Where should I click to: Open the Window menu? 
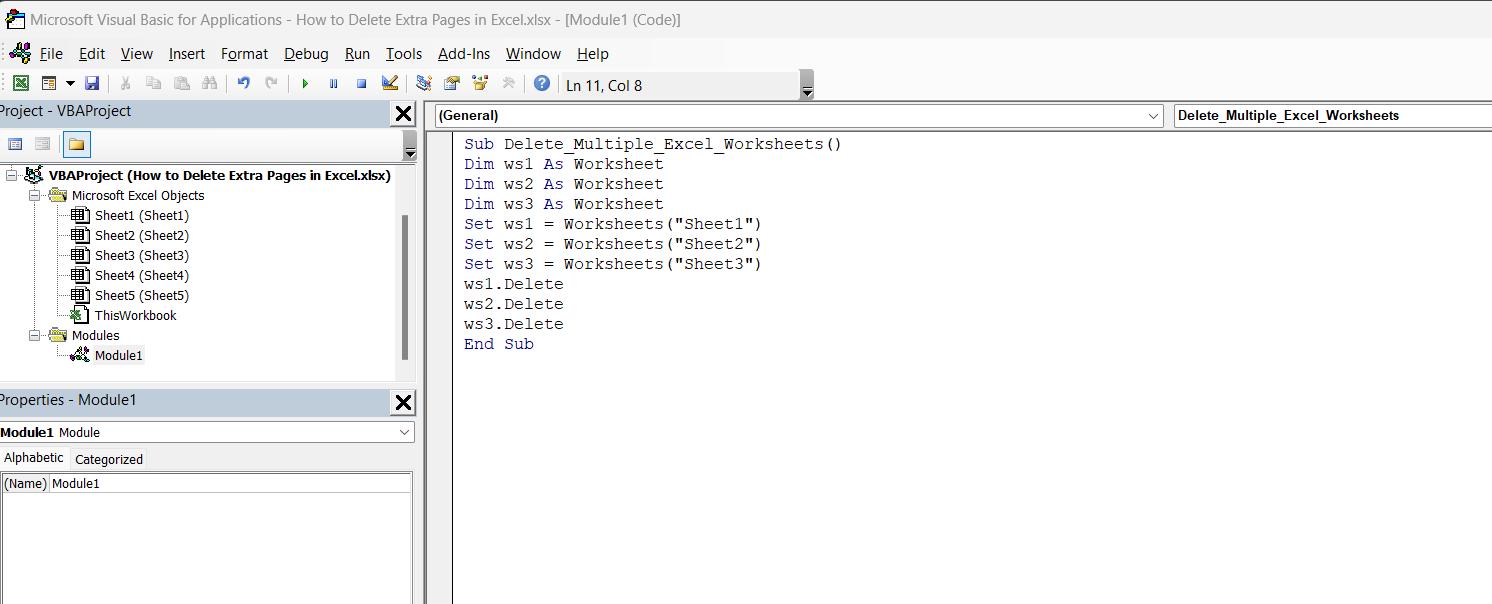coord(533,54)
